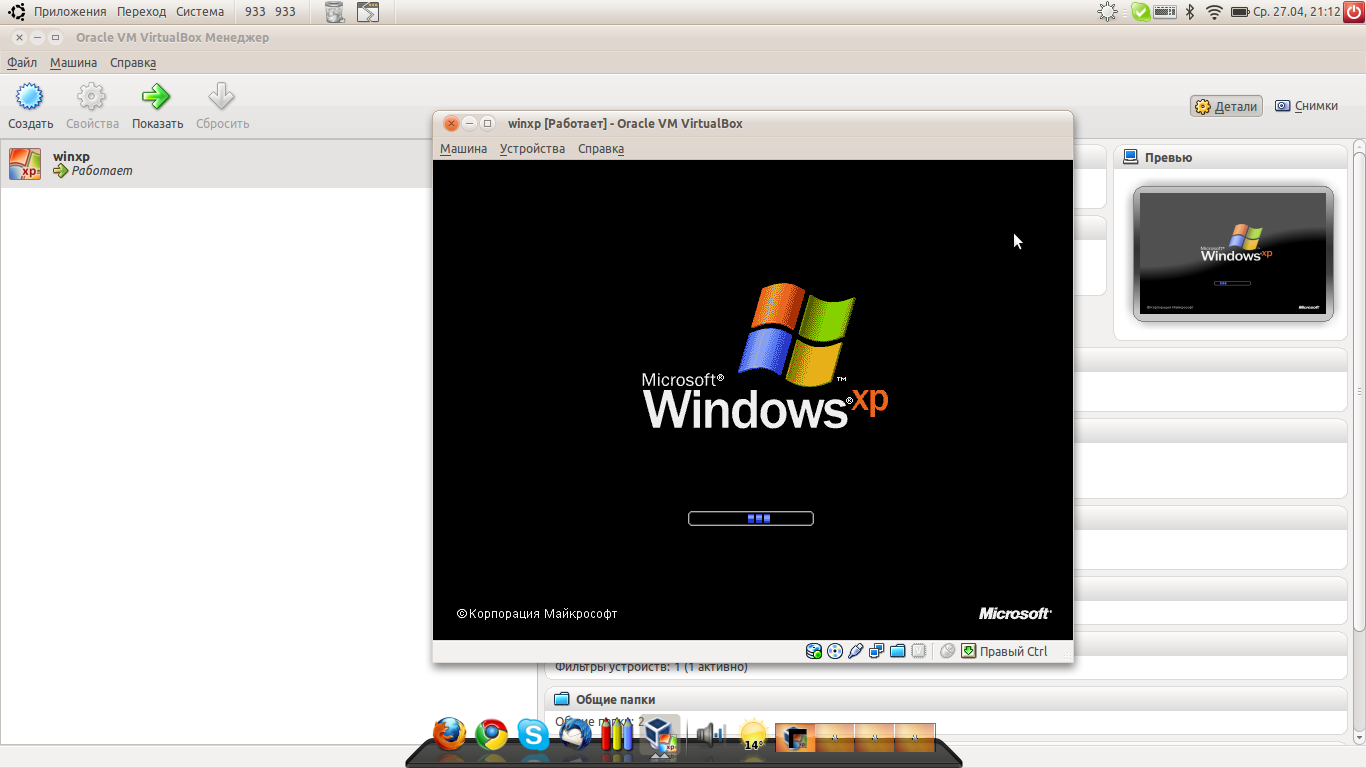Click the battery indicator in top panel
The height and width of the screenshot is (768, 1366).
coord(1240,12)
